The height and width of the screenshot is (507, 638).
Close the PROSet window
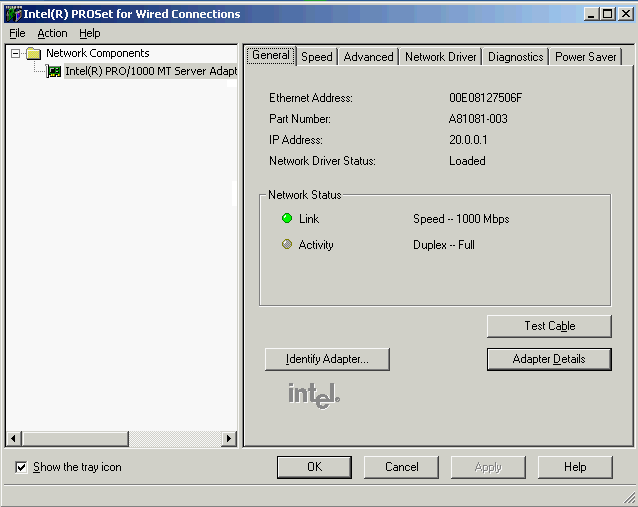click(626, 14)
